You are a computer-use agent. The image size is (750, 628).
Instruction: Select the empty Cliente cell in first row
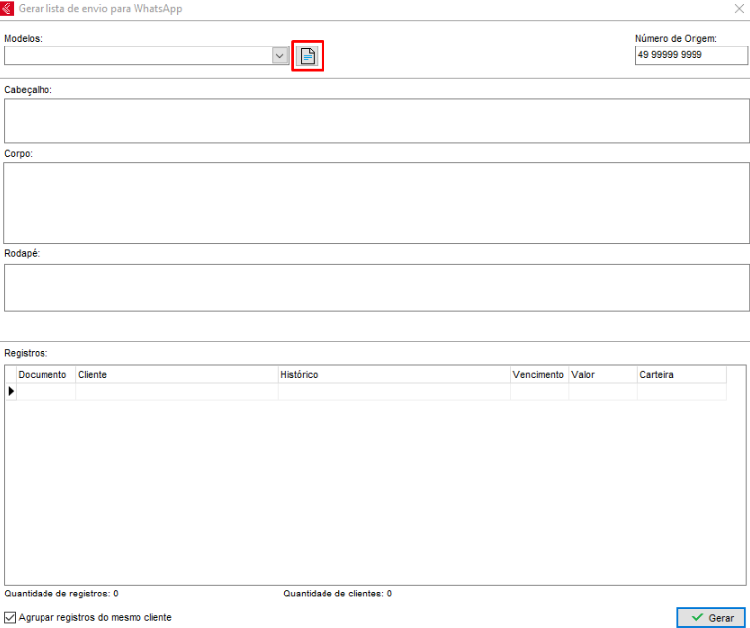pos(176,392)
